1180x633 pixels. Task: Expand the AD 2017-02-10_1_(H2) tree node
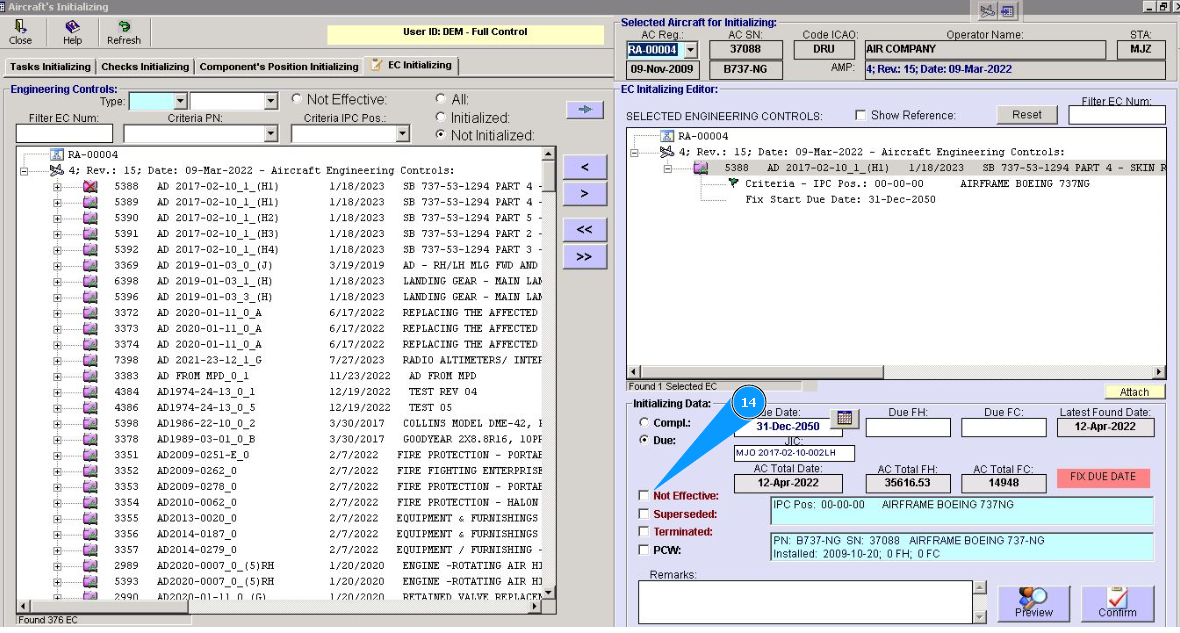(58, 218)
